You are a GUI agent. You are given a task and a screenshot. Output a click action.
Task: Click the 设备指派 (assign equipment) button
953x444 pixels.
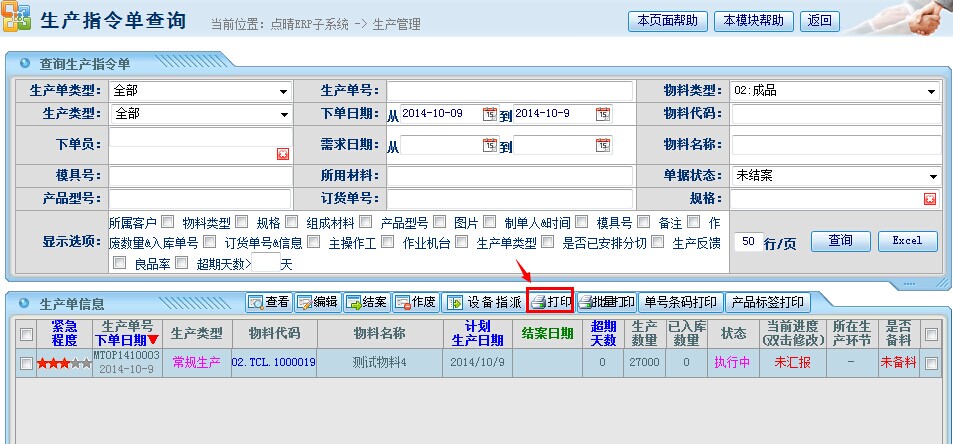click(483, 302)
